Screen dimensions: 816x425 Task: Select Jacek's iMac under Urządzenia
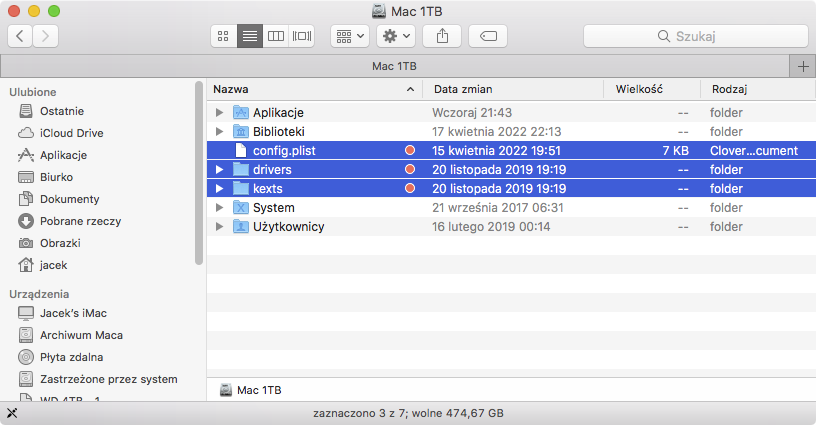pos(73,313)
